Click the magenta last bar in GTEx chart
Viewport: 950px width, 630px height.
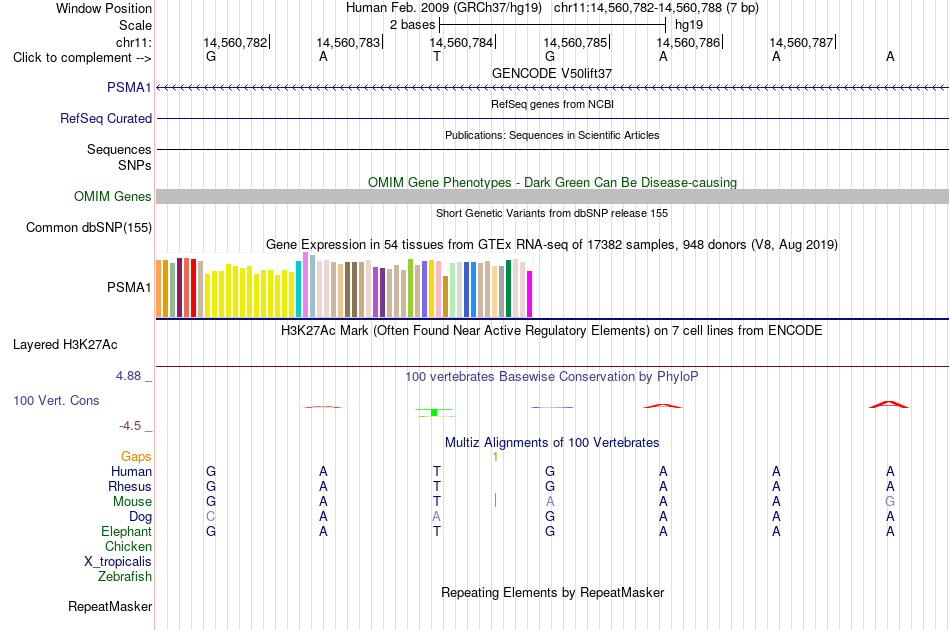click(530, 294)
